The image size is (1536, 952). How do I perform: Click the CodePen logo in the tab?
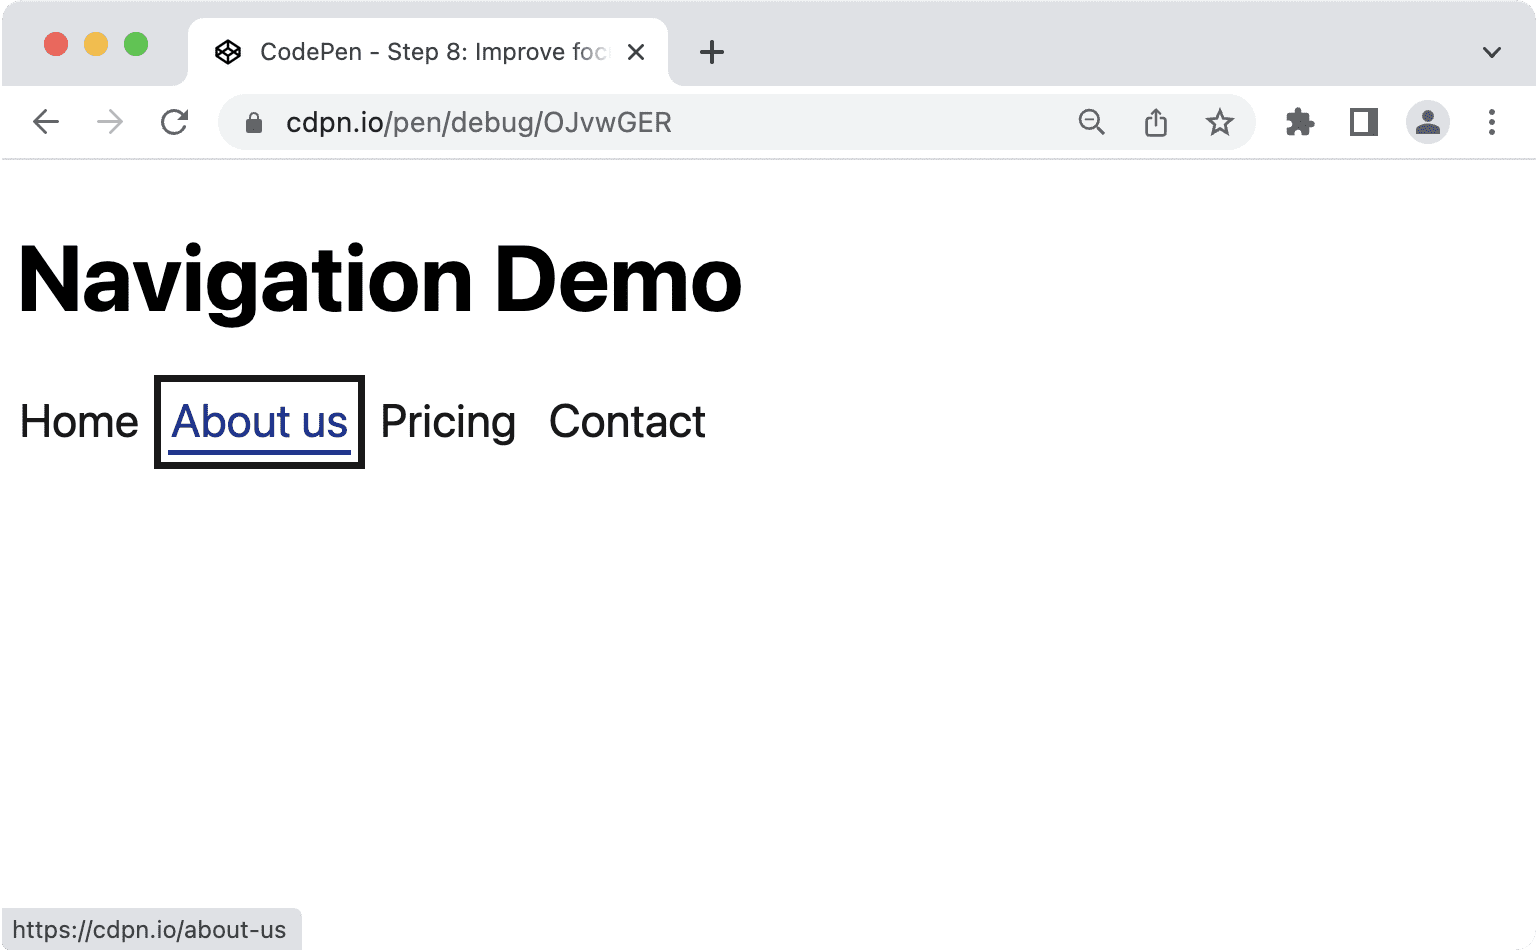tap(229, 51)
